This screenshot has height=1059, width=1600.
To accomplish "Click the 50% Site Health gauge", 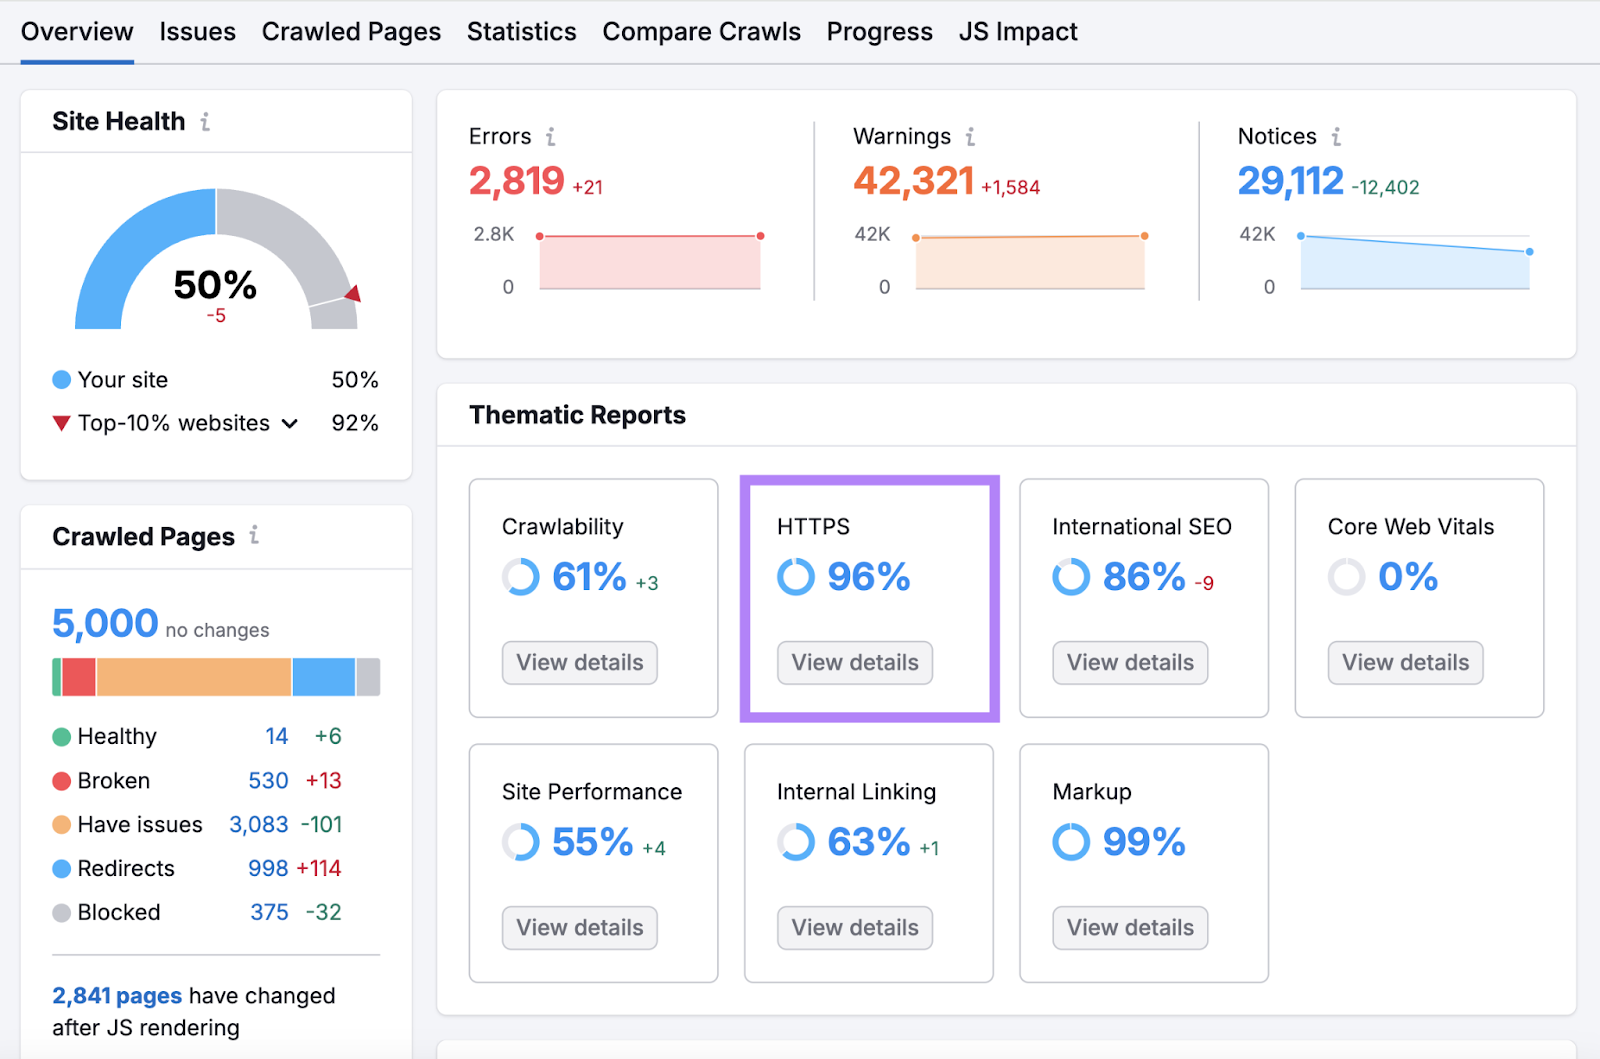I will [216, 259].
